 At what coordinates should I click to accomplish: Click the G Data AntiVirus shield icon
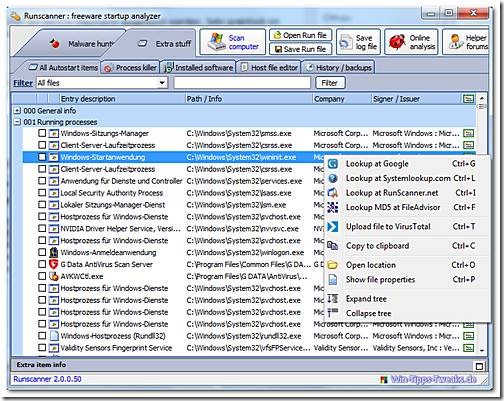pyautogui.click(x=53, y=264)
